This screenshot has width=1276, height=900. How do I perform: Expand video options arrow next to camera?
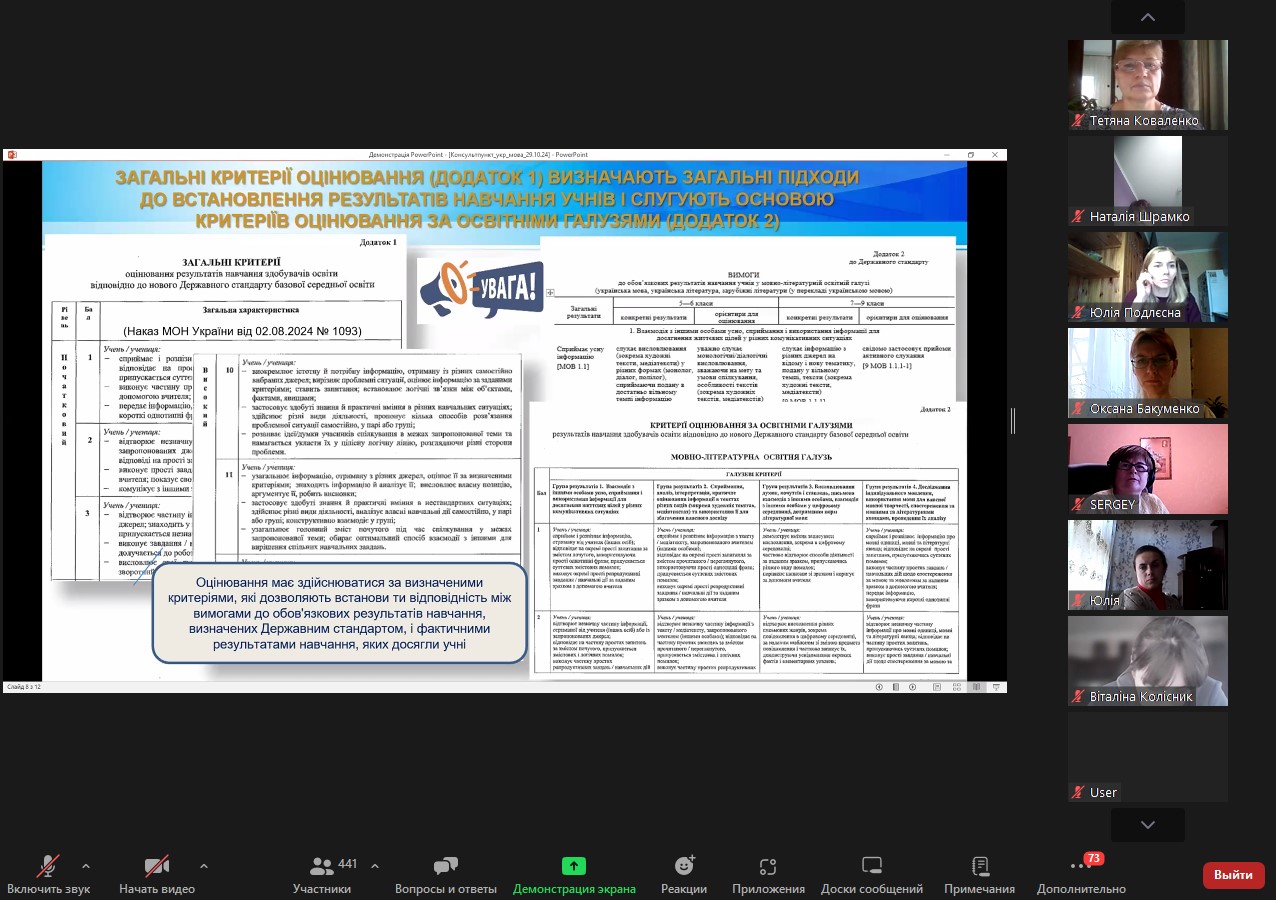[x=204, y=866]
